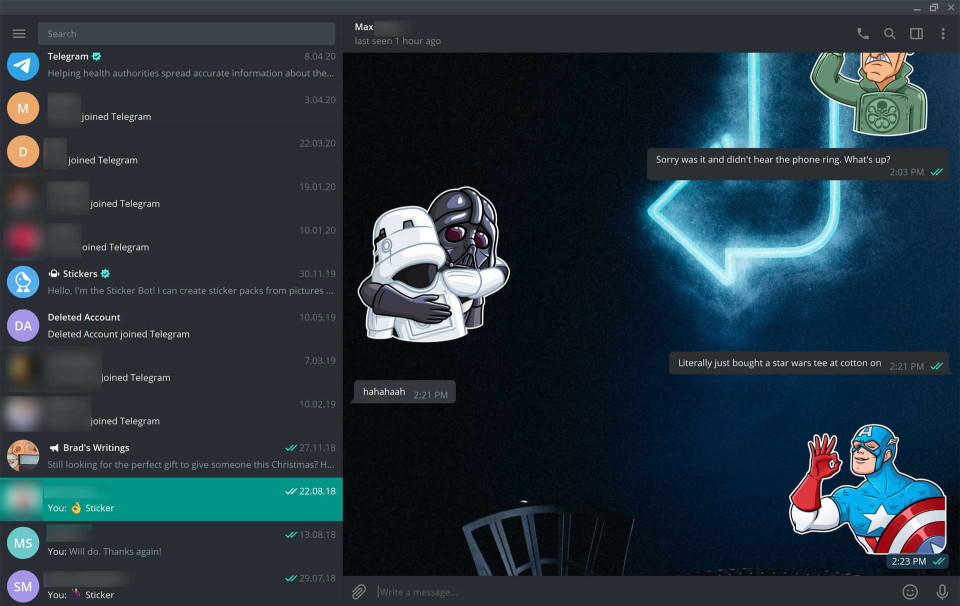960x606 pixels.
Task: Open the hamburger main menu
Action: pos(19,34)
